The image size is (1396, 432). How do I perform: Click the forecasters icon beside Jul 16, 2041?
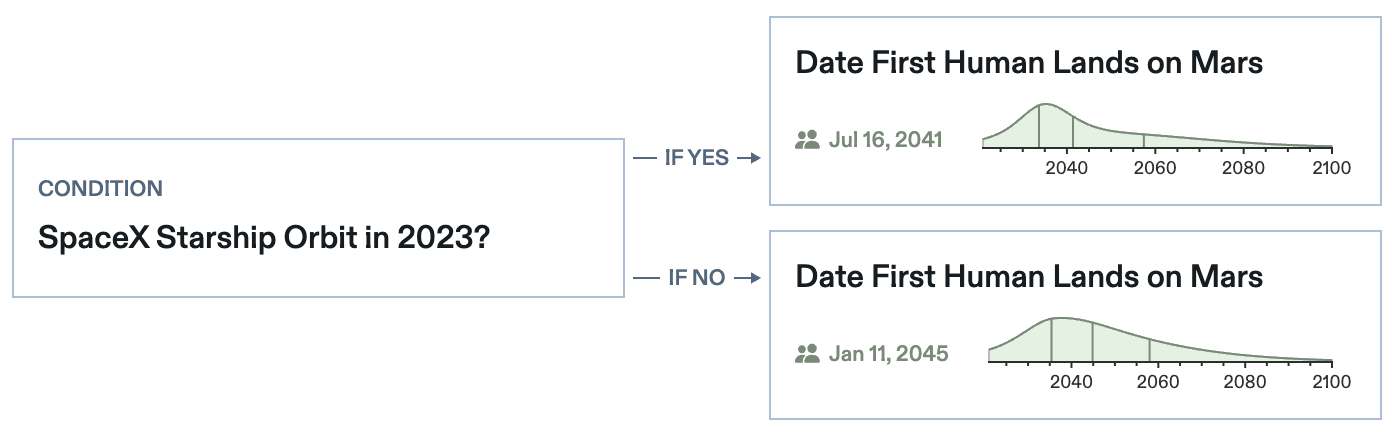807,140
